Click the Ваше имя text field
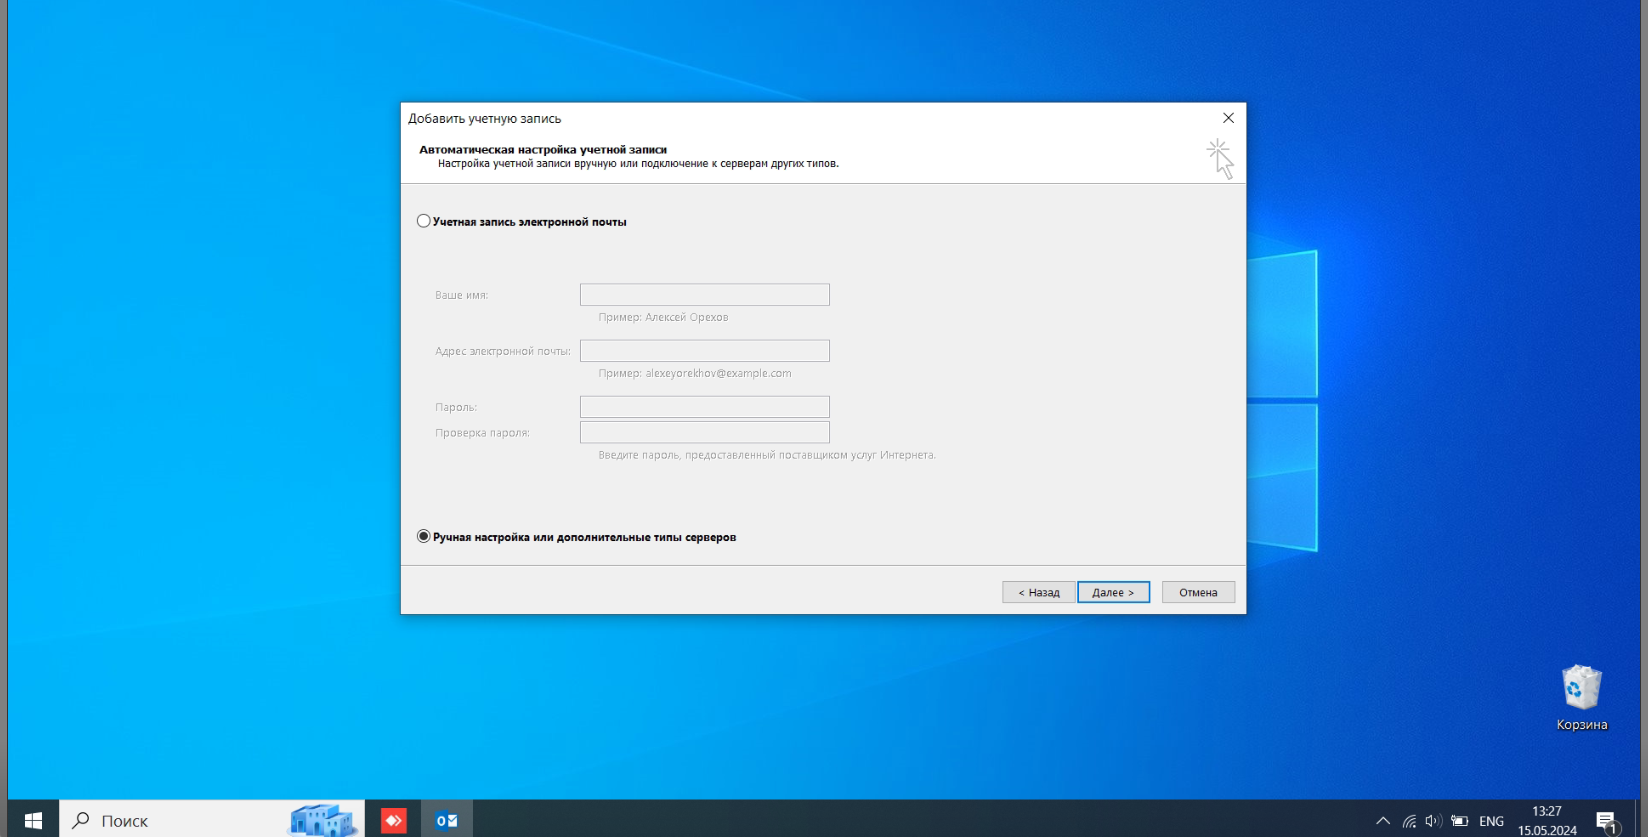 coord(705,295)
